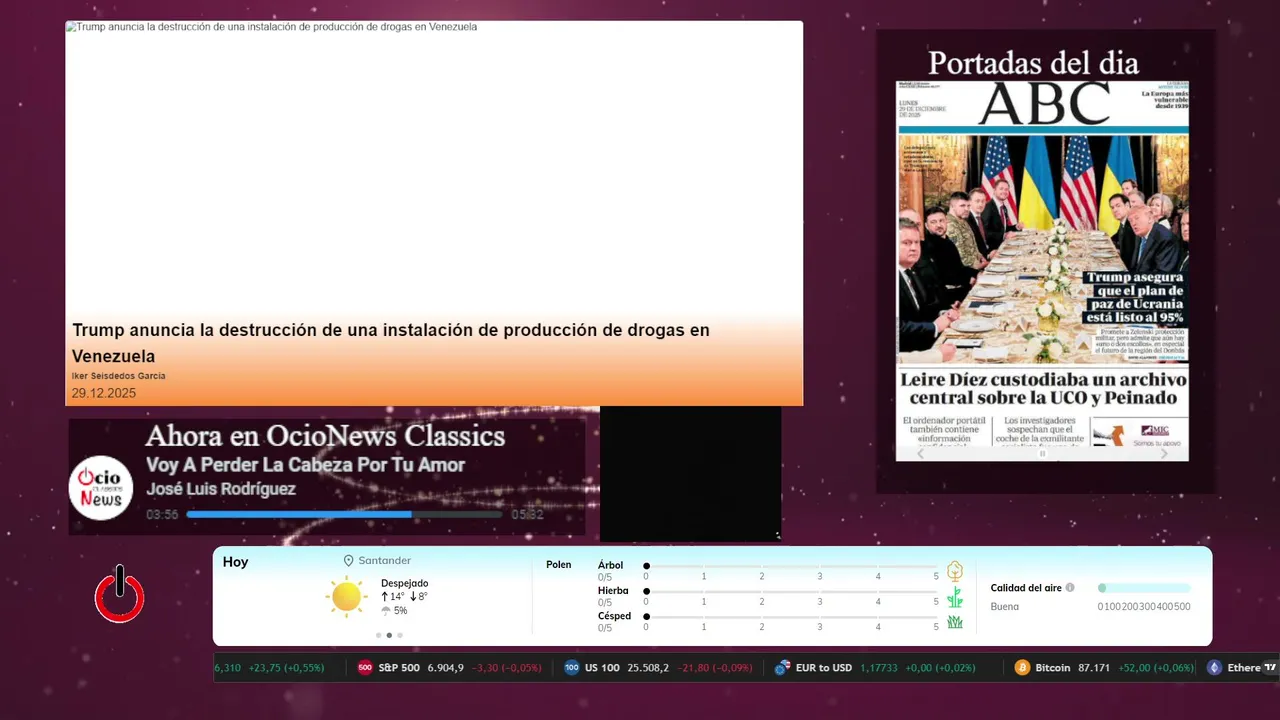1280x720 pixels.
Task: Click the Ucrania peace plan headline box
Action: coord(1134,297)
